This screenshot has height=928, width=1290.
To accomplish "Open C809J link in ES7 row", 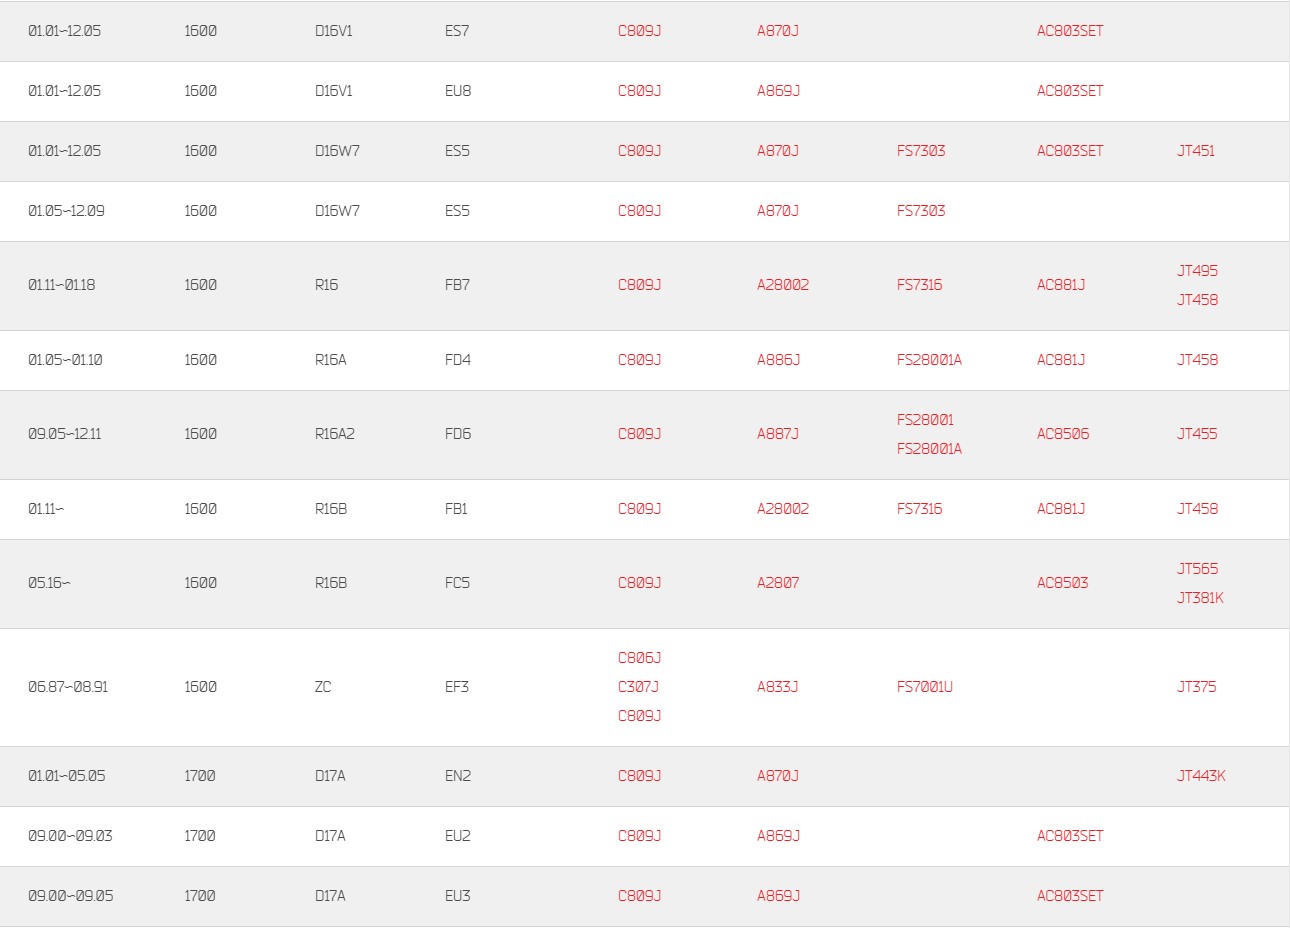I will pyautogui.click(x=639, y=31).
